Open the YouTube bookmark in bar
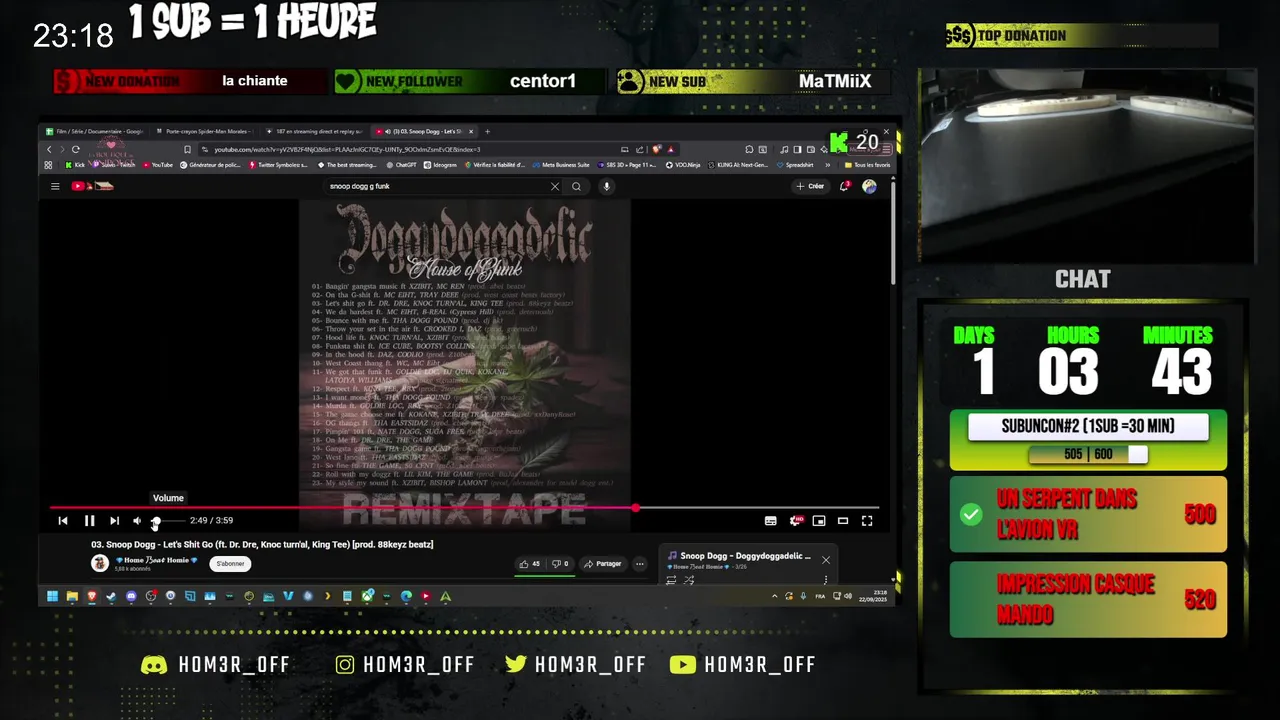The image size is (1280, 720). click(x=158, y=165)
